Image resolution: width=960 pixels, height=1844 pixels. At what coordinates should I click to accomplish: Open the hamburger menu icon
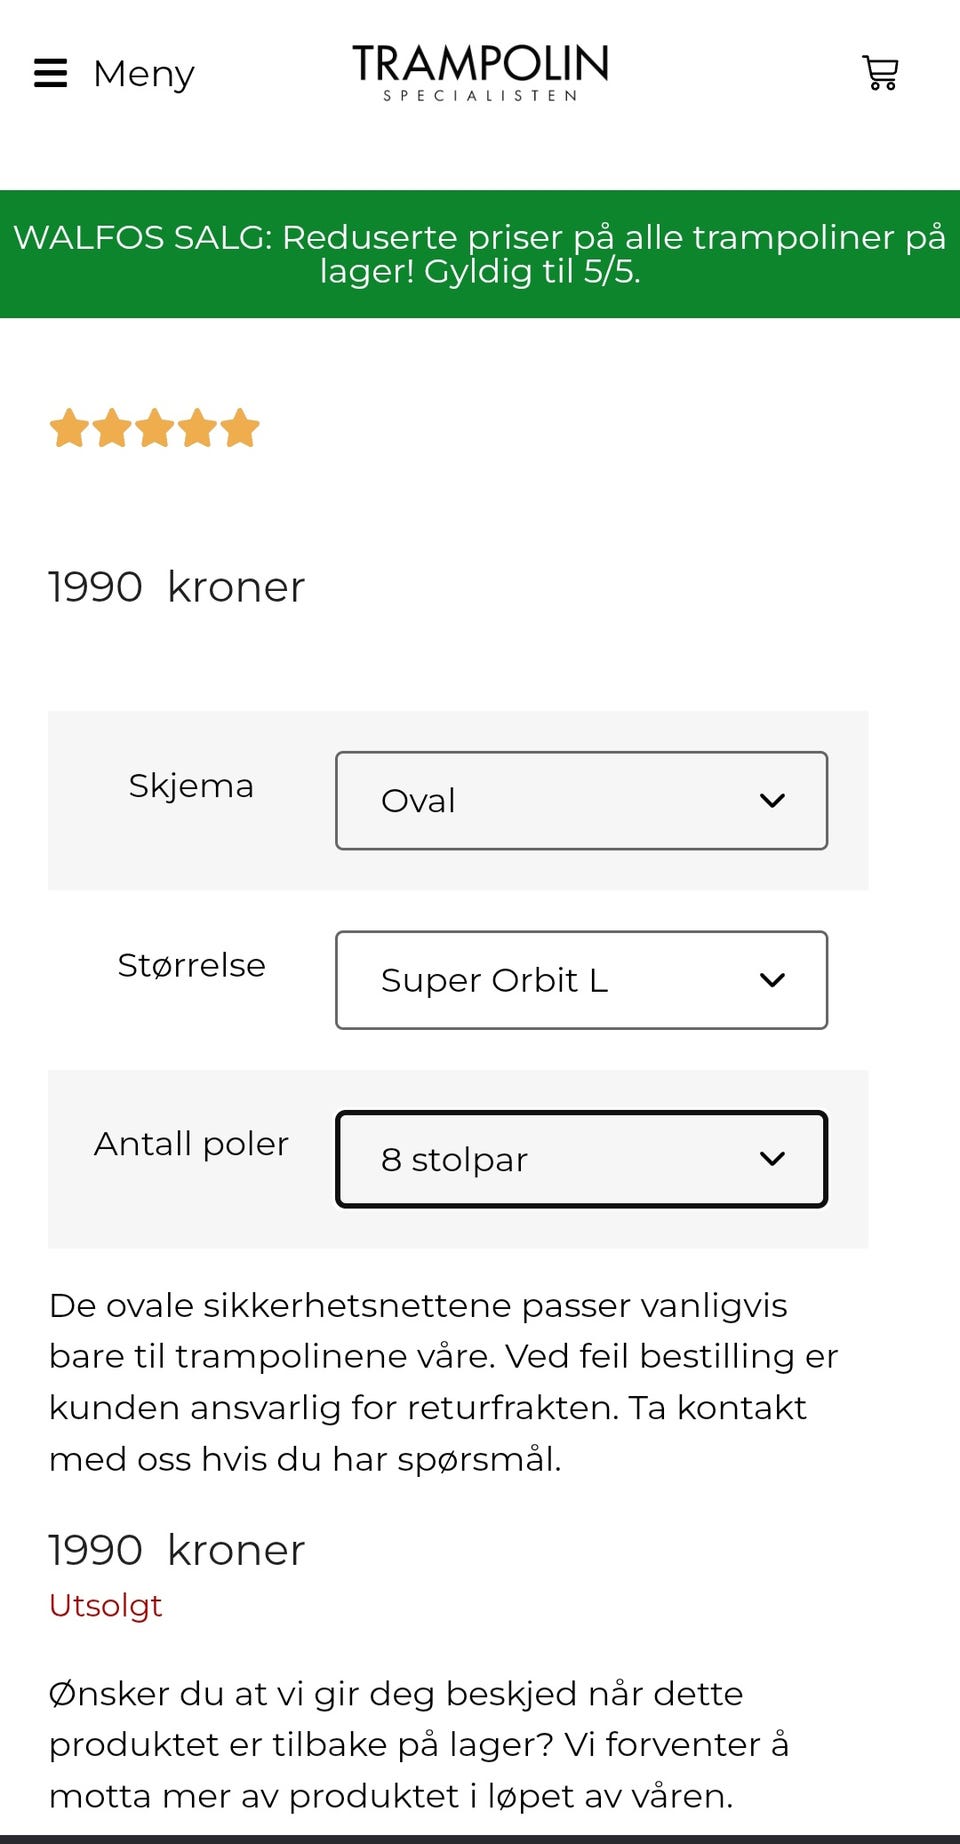50,73
